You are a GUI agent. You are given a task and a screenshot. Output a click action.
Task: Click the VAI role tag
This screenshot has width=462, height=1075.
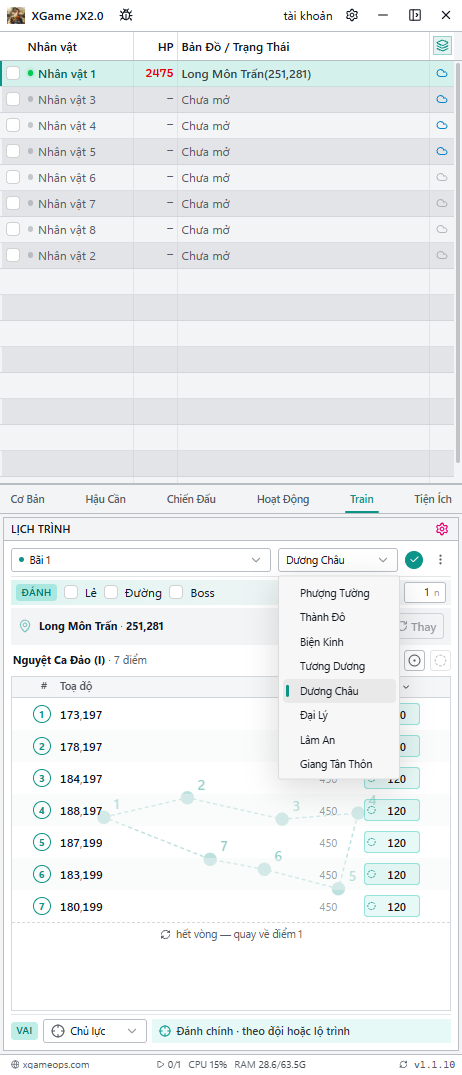click(x=24, y=1030)
